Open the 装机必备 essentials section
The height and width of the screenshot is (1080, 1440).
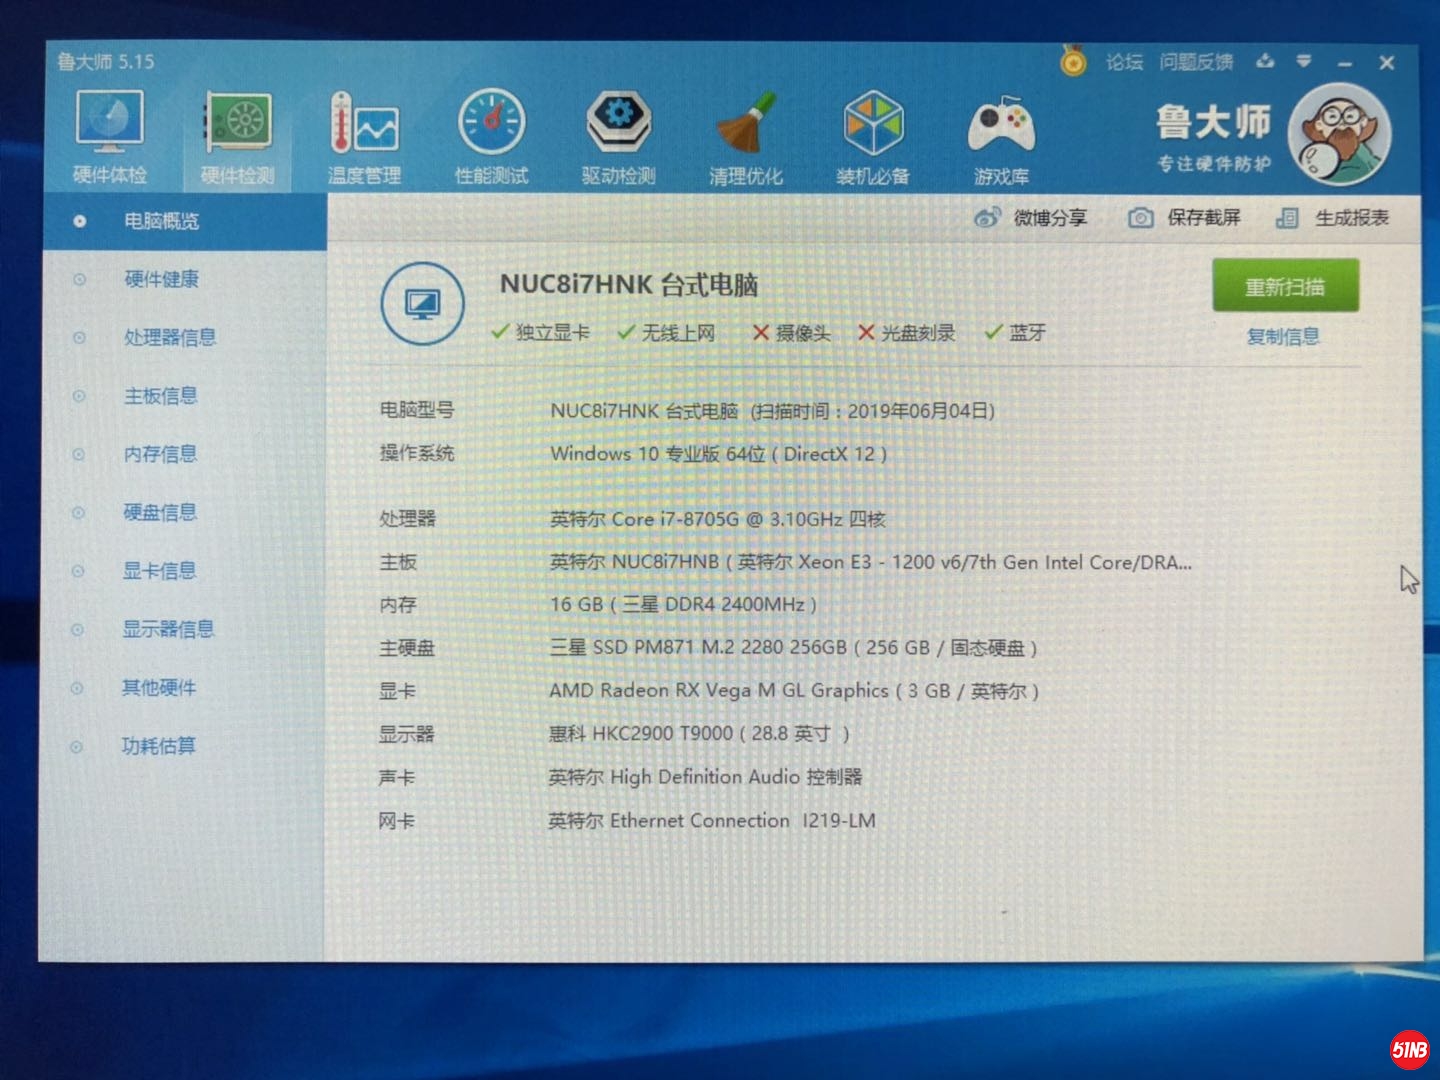(x=874, y=135)
